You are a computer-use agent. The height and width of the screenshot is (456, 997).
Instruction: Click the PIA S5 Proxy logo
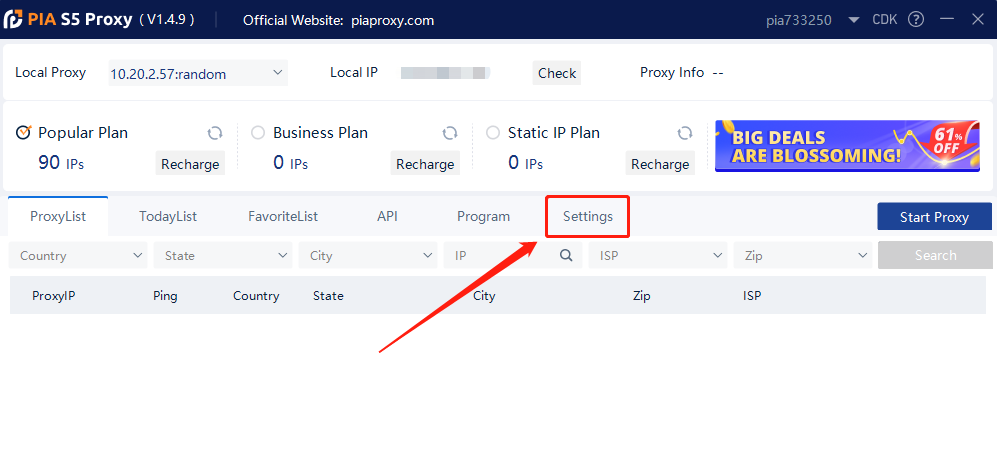(x=13, y=20)
